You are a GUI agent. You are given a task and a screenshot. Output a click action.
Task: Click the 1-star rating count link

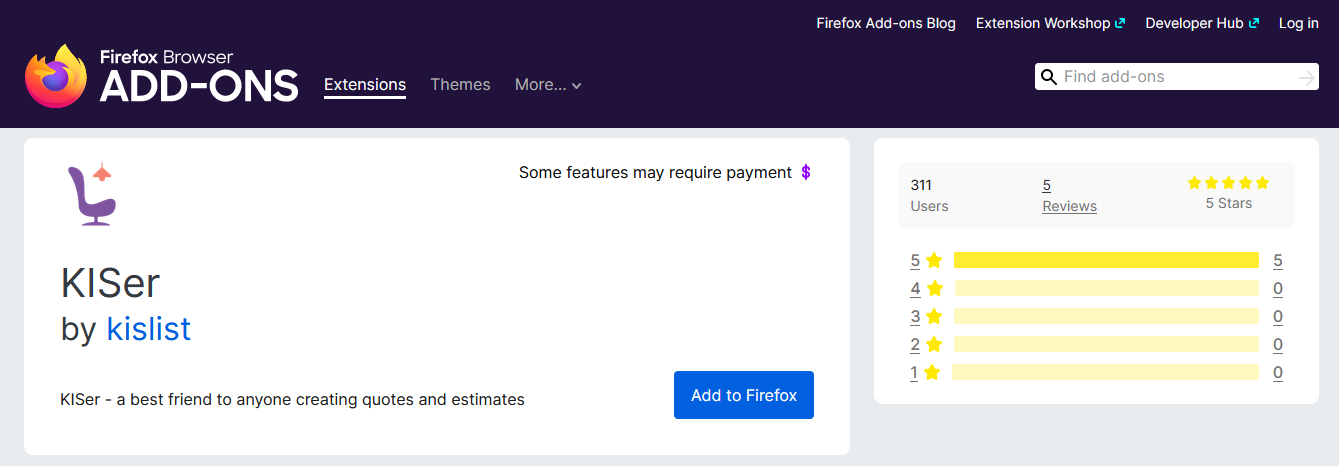(x=1278, y=373)
